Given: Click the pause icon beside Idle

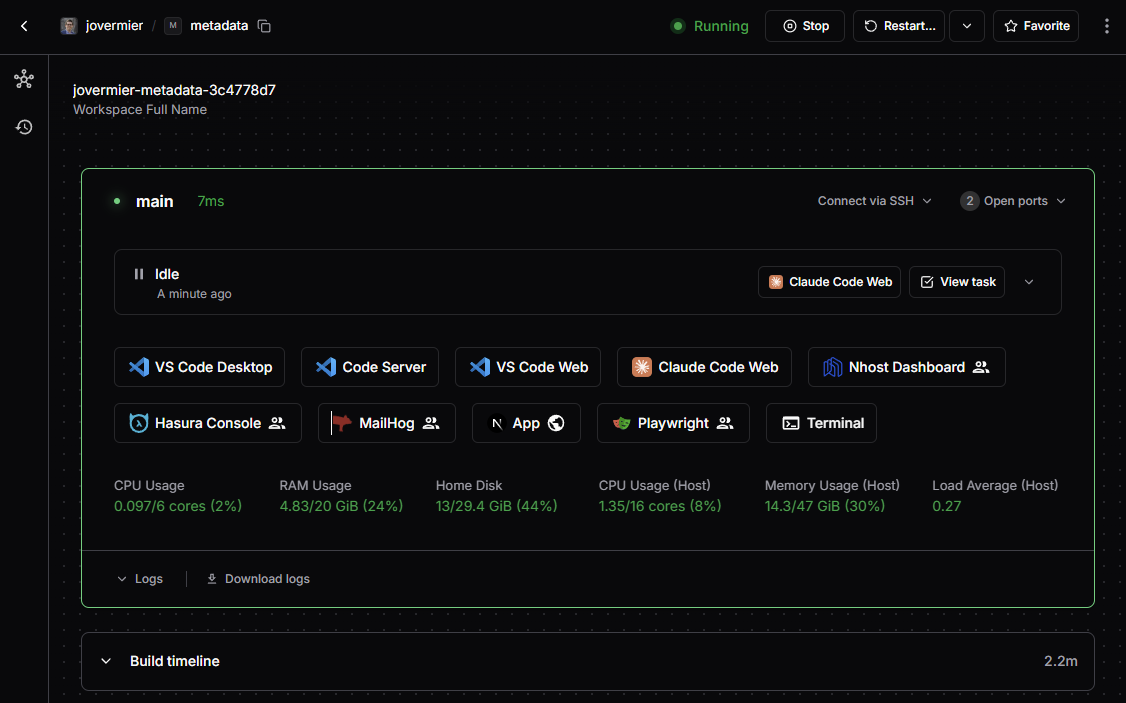Looking at the screenshot, I should (x=139, y=274).
